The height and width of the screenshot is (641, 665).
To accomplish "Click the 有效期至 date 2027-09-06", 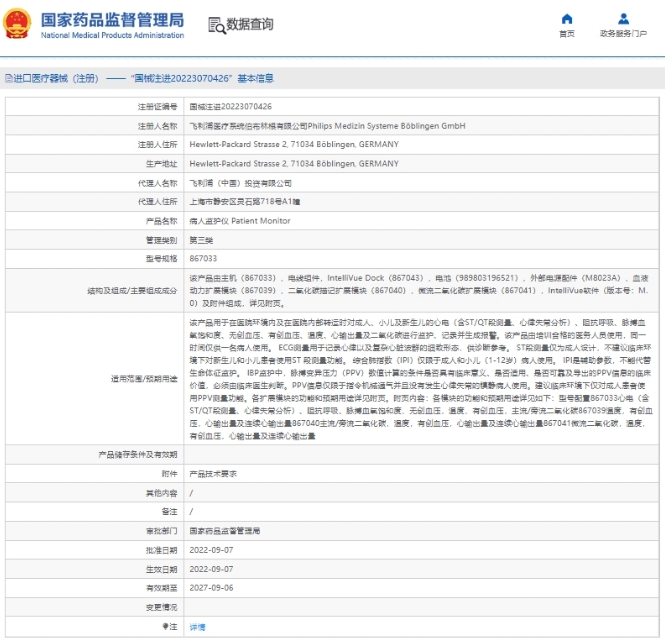I will 213,589.
